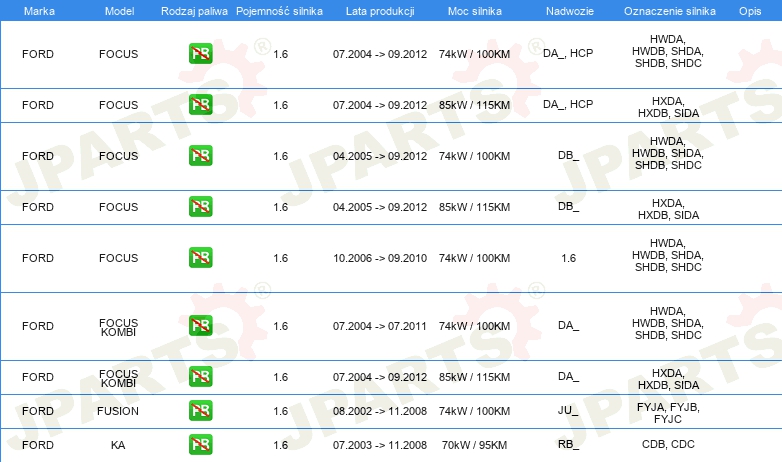Click the Oznaczenie silnika column header
Screen dimensions: 782x462
(670, 11)
